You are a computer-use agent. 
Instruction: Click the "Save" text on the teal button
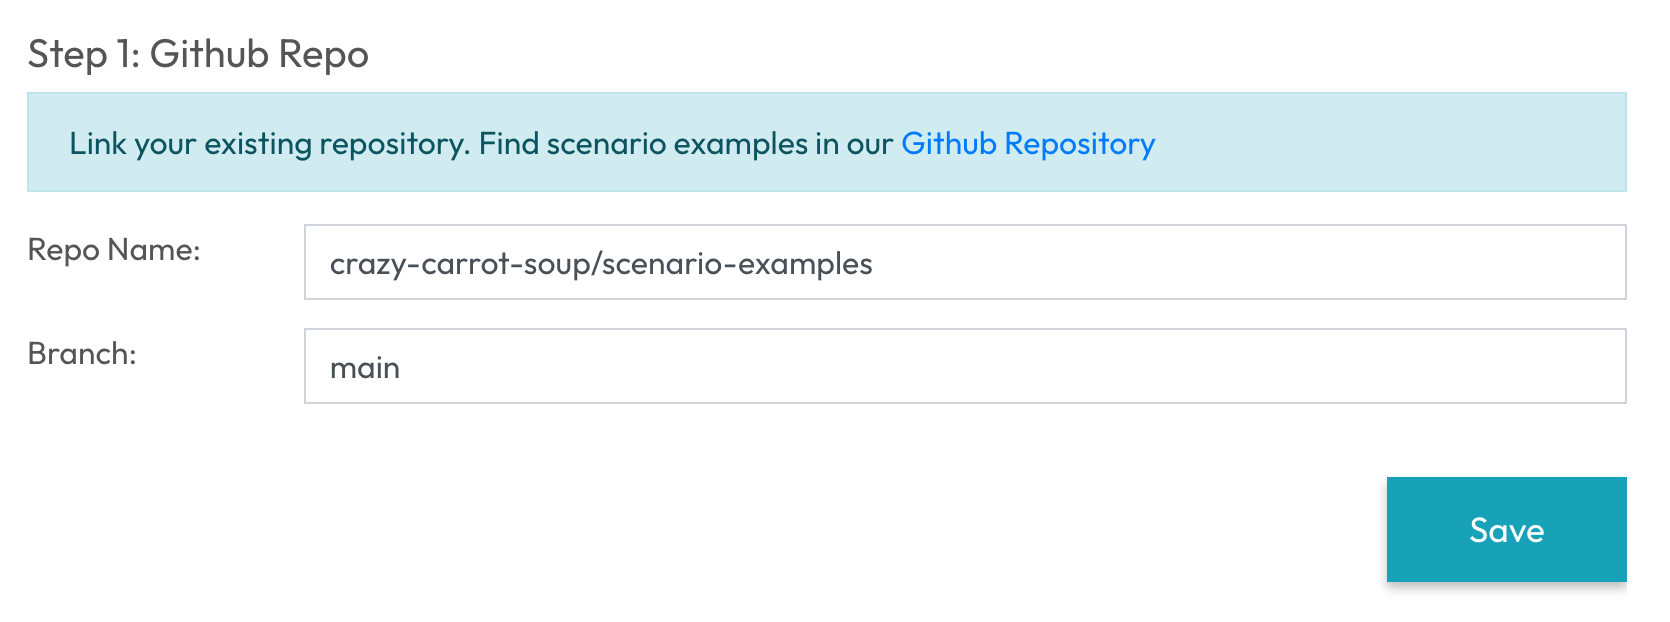coord(1506,530)
